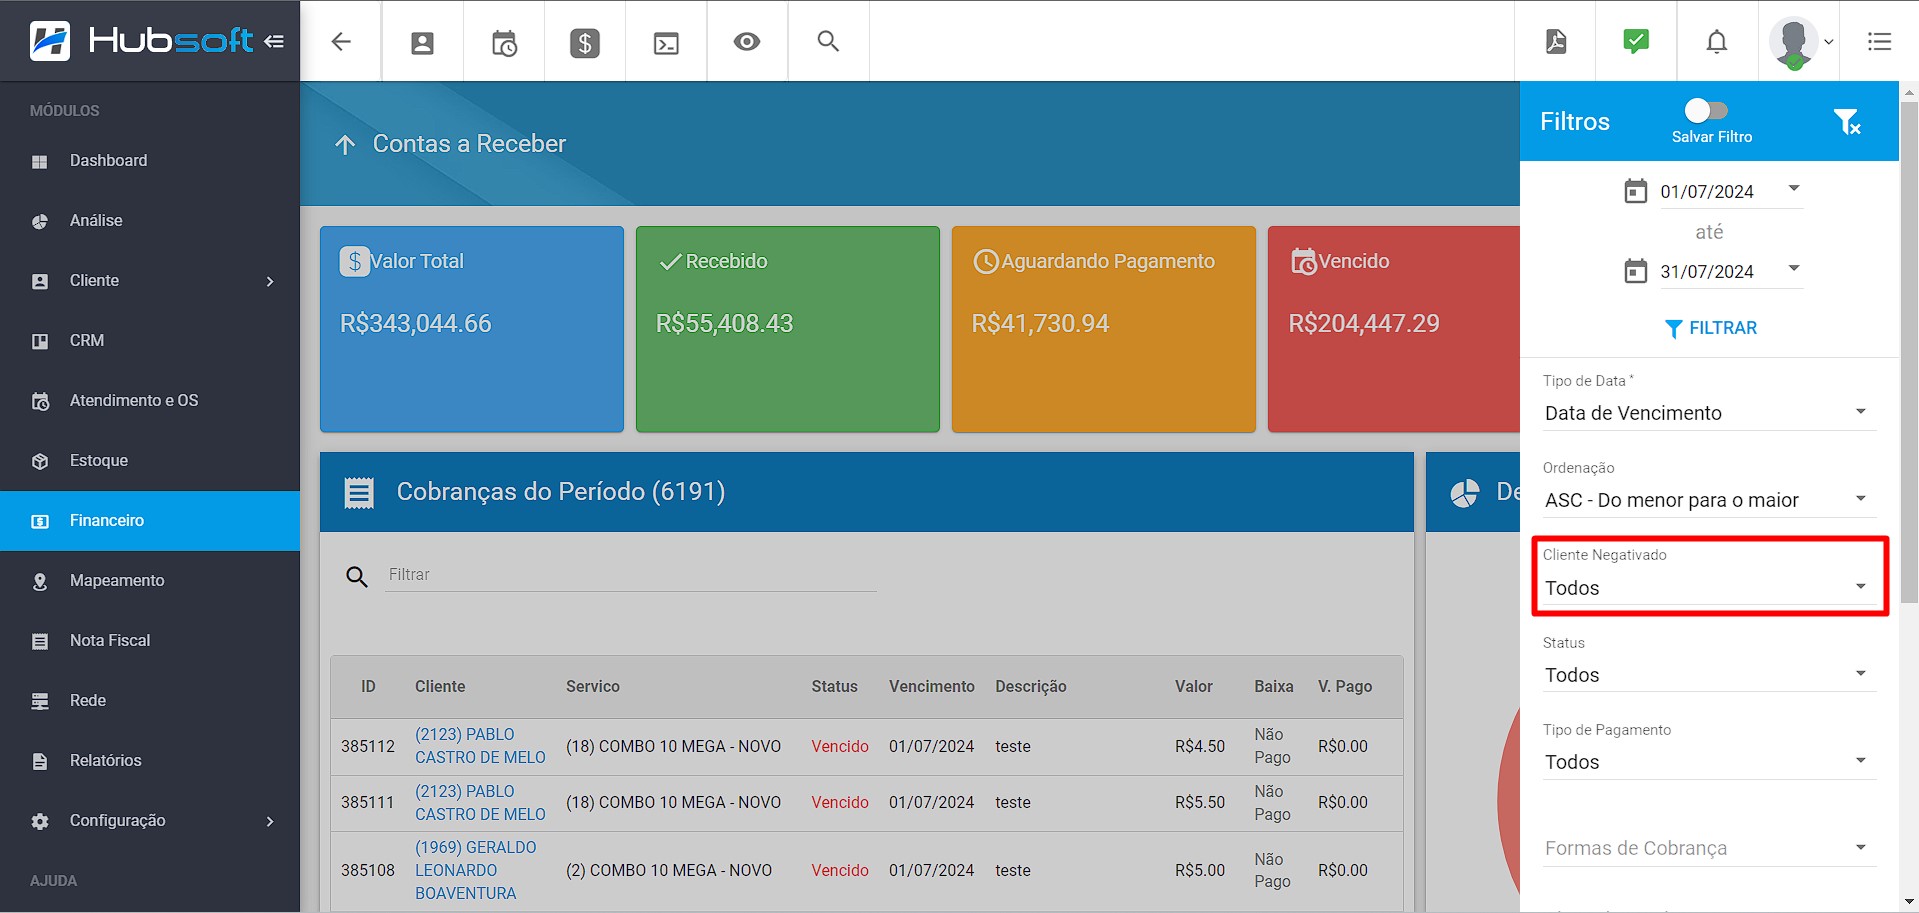Sort by Vencimento column header
The height and width of the screenshot is (913, 1919).
pos(931,687)
